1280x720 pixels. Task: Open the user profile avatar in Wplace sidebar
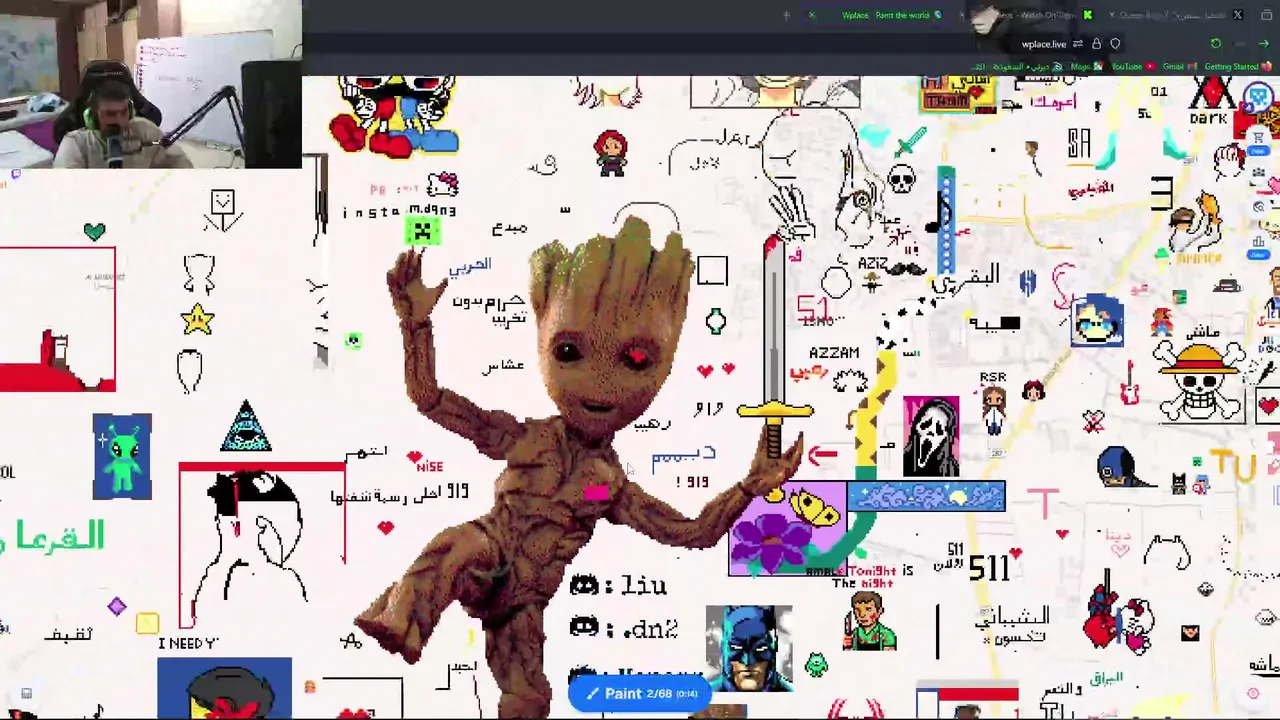(1258, 98)
